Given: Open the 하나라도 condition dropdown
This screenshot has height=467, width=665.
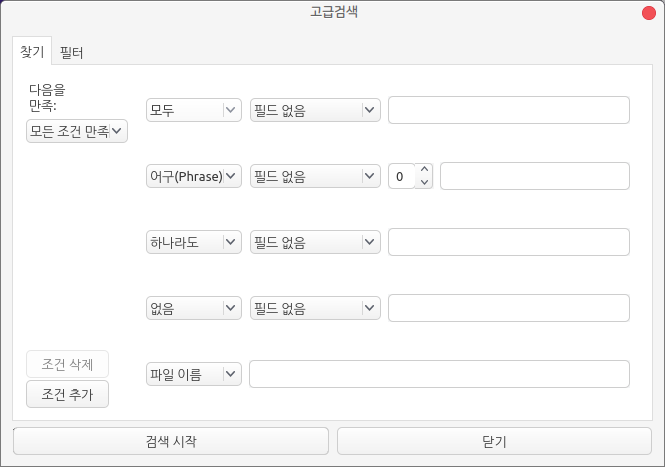Looking at the screenshot, I should [194, 242].
